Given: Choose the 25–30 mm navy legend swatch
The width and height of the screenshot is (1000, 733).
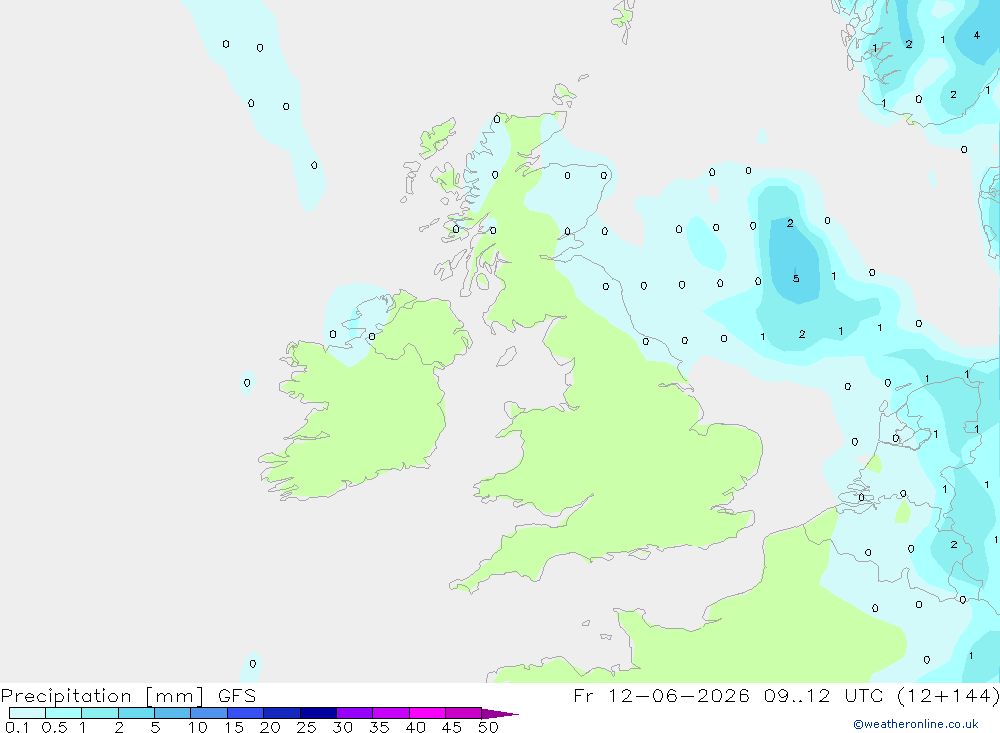Looking at the screenshot, I should 318,713.
